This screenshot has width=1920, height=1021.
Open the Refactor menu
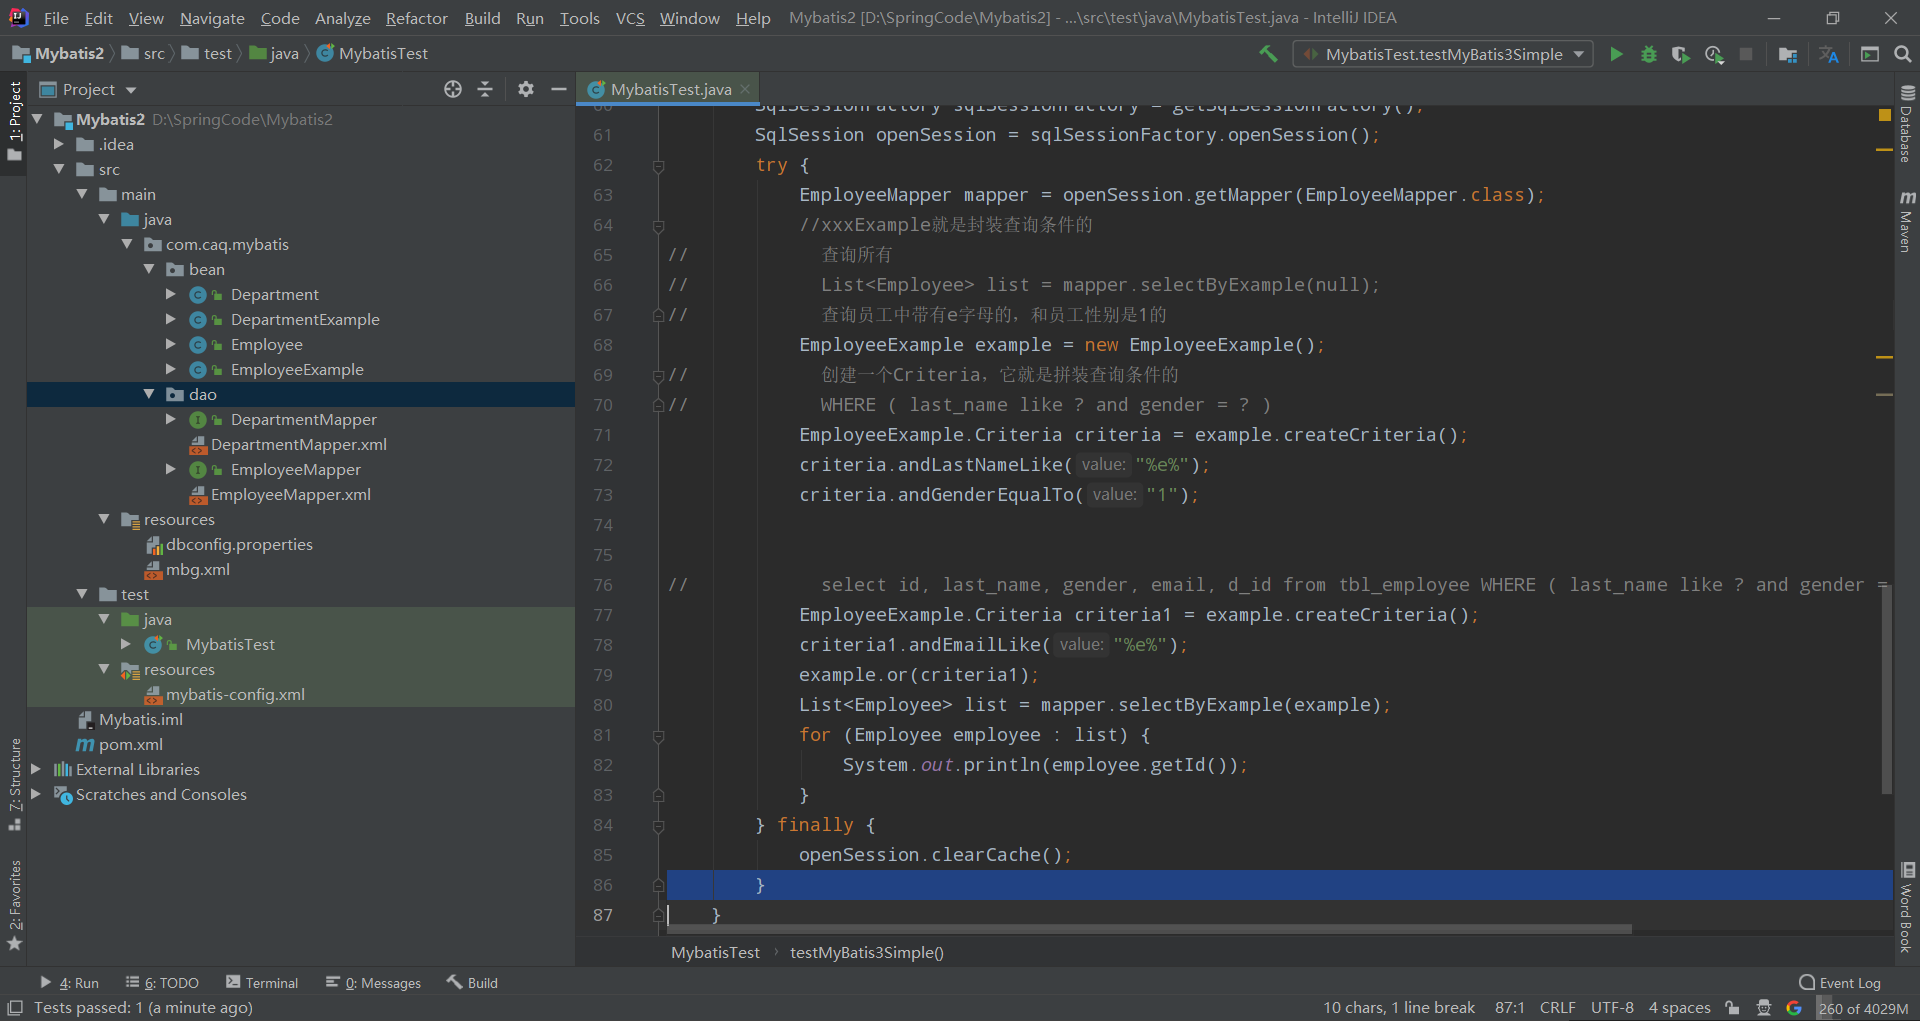(x=417, y=18)
